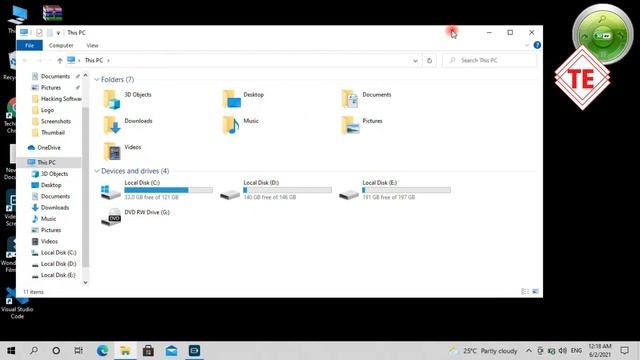The height and width of the screenshot is (360, 640).
Task: Open the 3D Objects folder icon
Action: point(111,99)
